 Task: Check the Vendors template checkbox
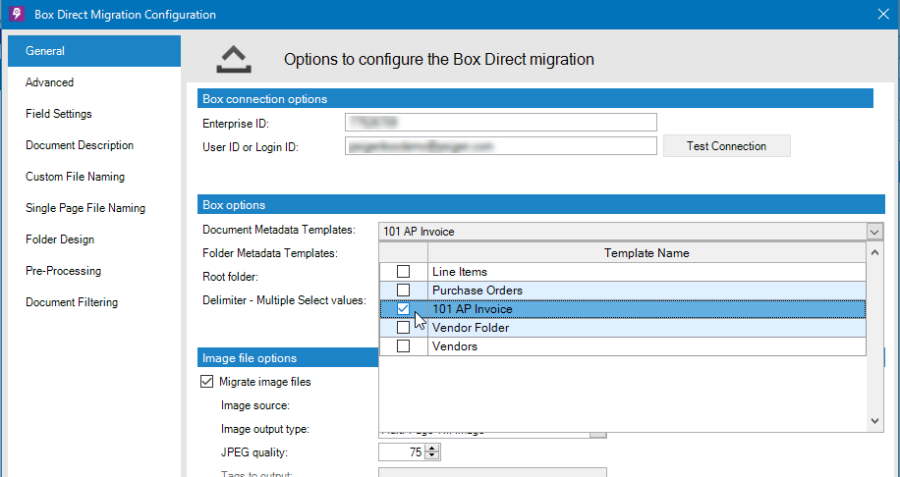point(403,346)
